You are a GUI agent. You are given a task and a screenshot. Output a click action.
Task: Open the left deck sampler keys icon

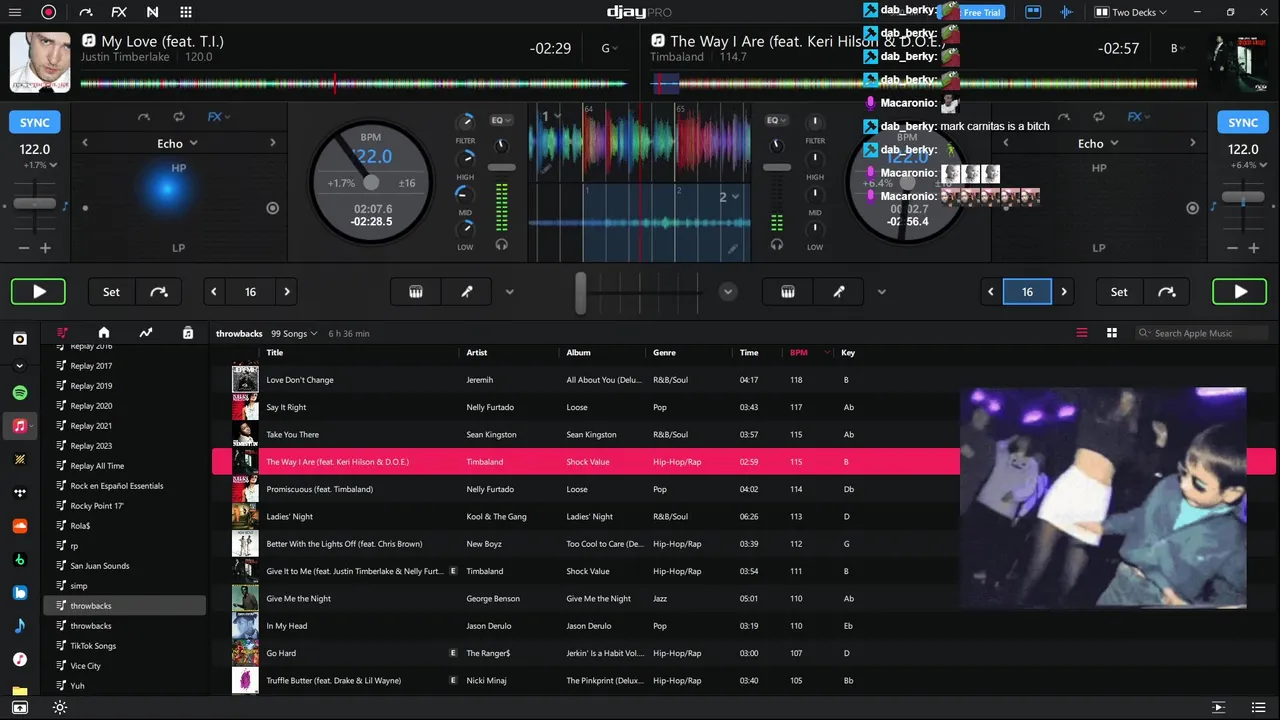(x=416, y=292)
